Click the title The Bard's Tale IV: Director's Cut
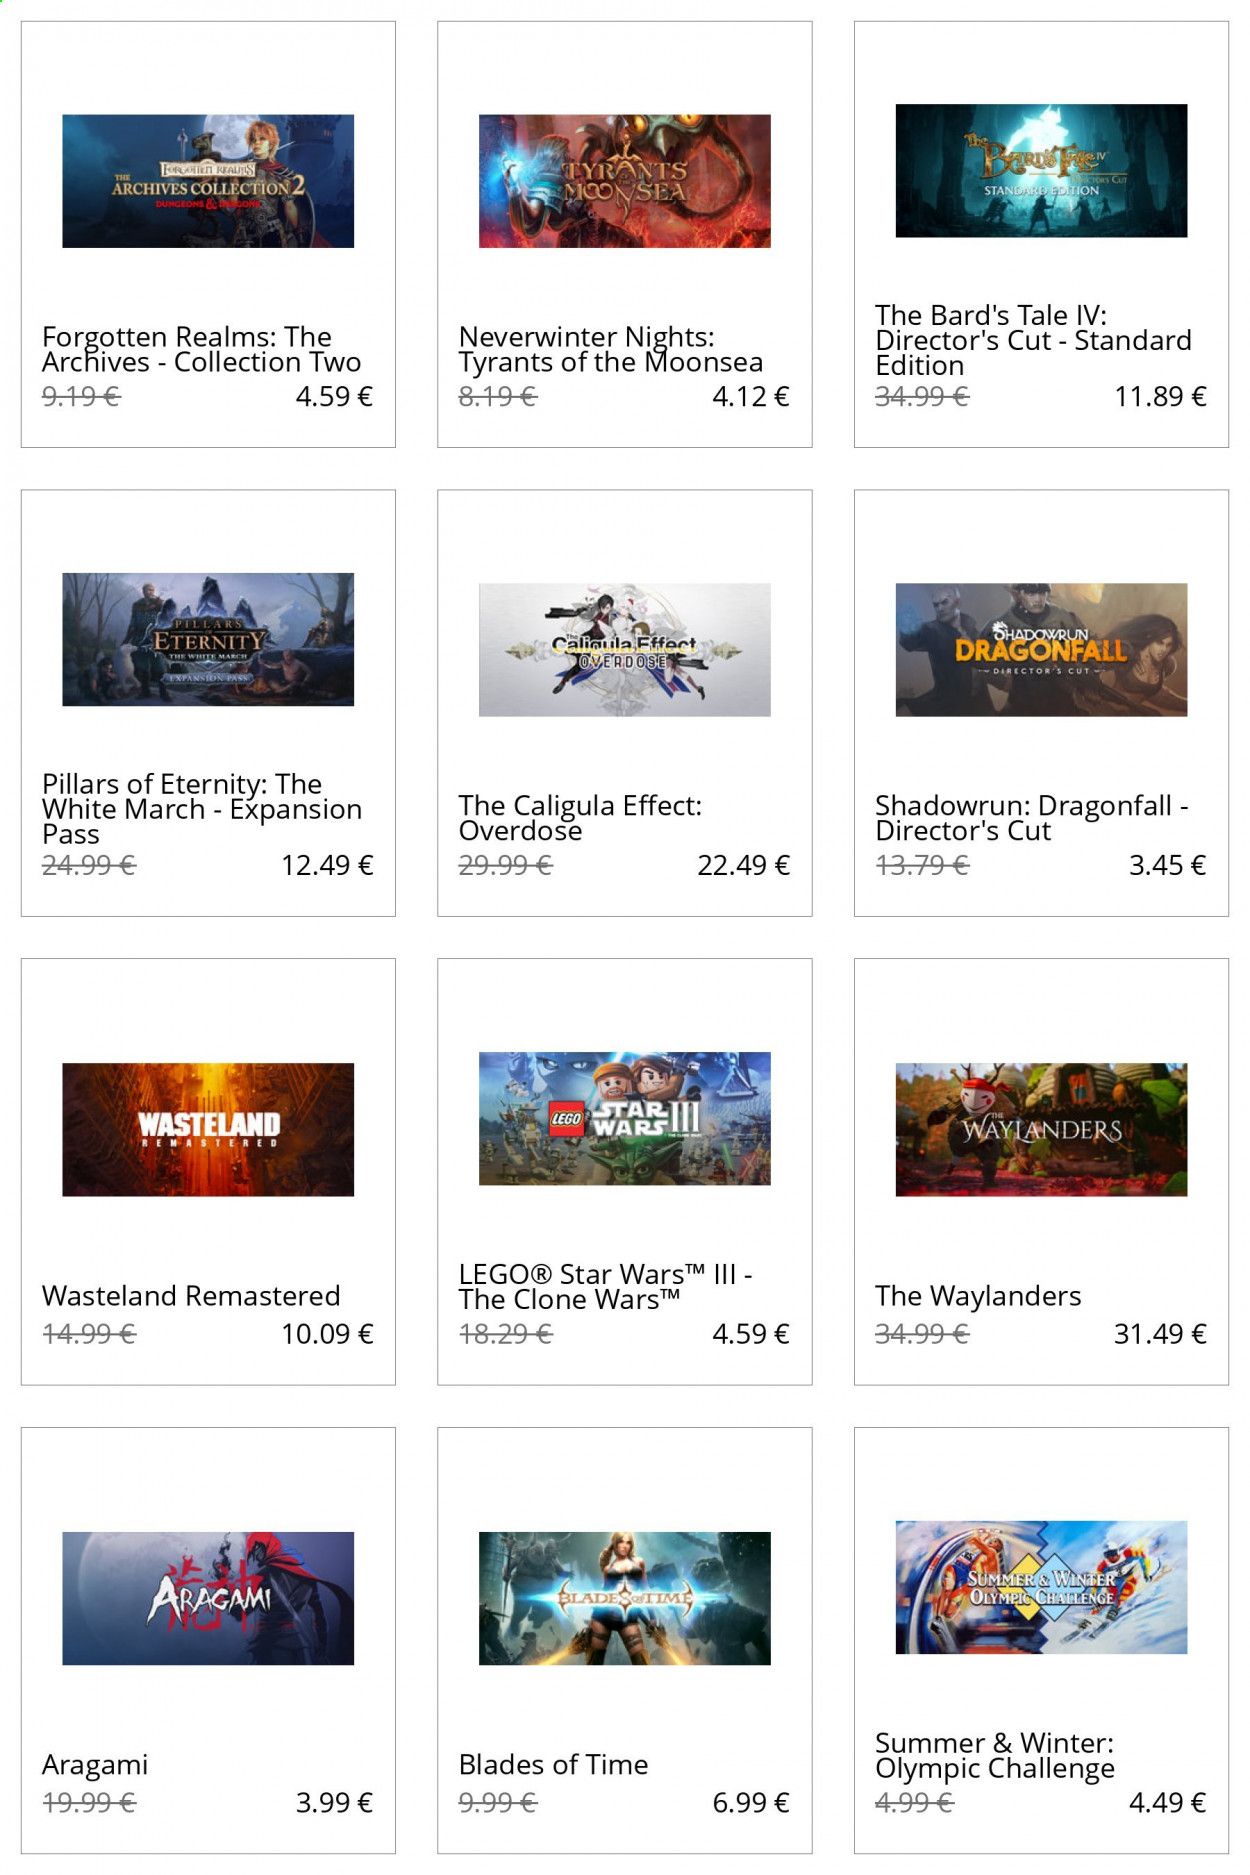Viewport: 1250px width, 1875px height. pyautogui.click(x=1033, y=340)
